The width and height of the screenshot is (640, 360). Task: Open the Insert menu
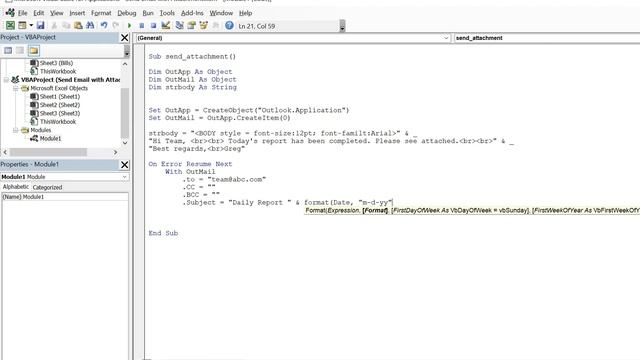point(77,13)
